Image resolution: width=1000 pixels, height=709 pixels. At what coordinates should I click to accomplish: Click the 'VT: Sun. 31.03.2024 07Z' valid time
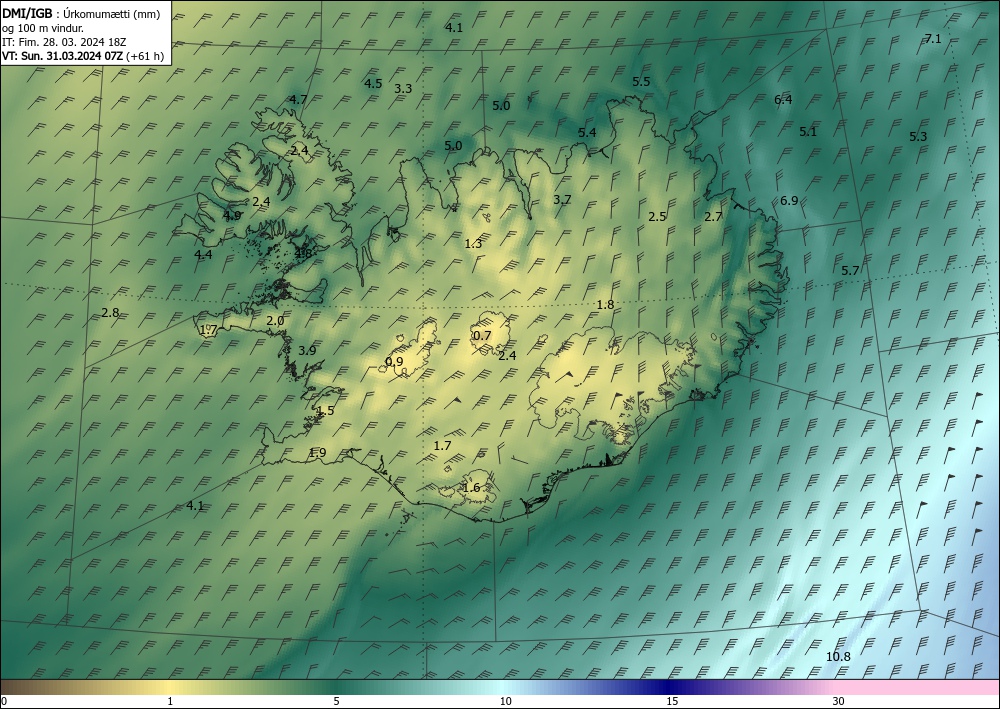(x=62, y=56)
